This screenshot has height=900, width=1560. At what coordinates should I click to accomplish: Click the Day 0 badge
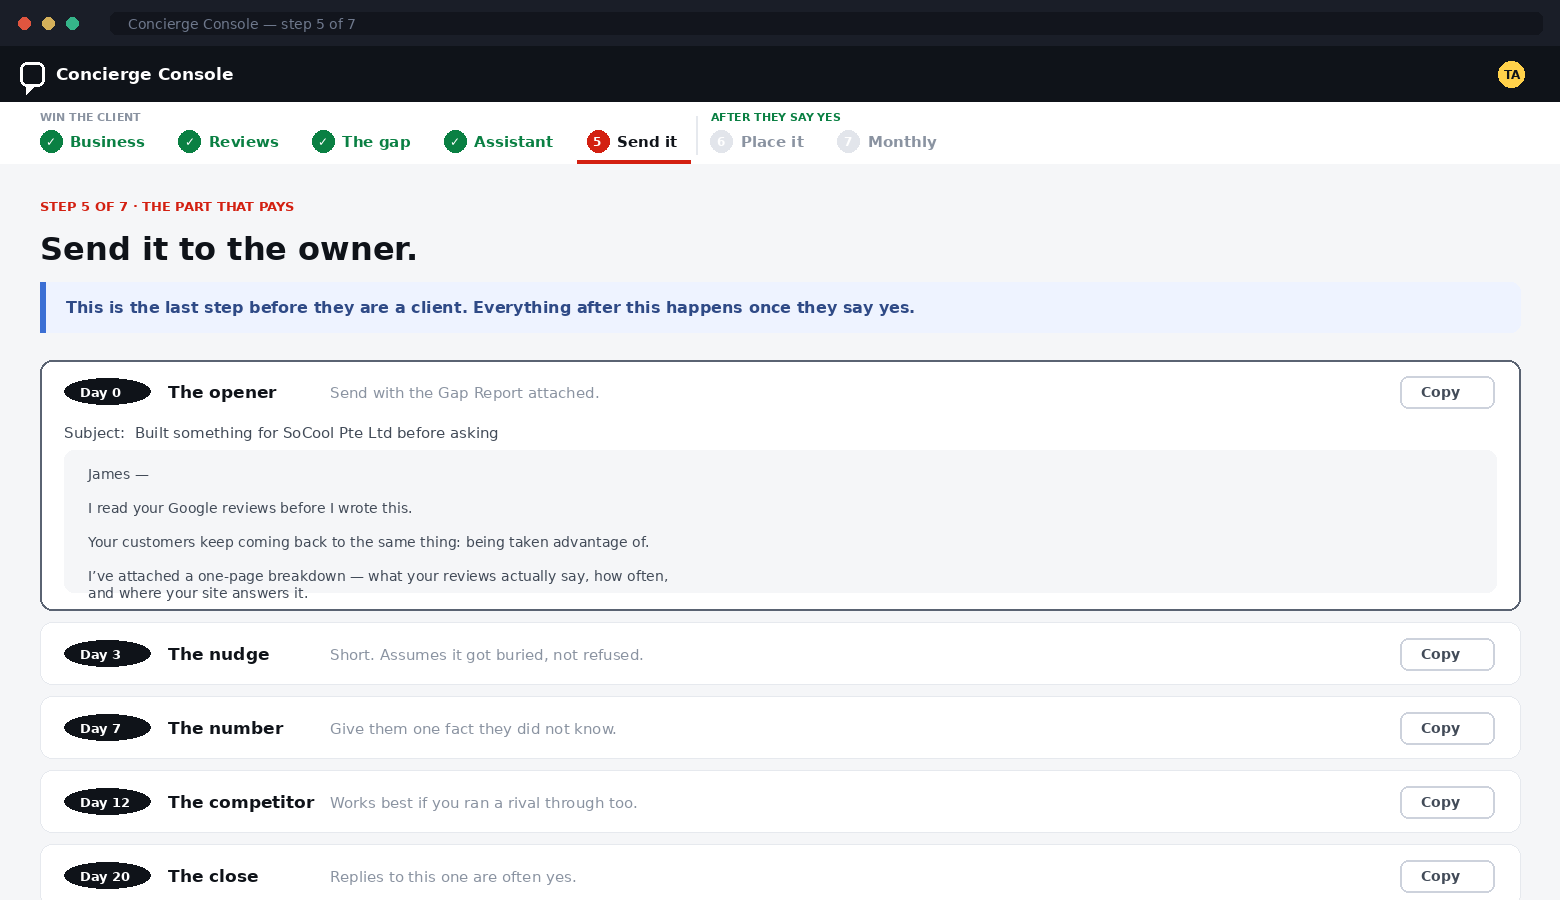[107, 392]
